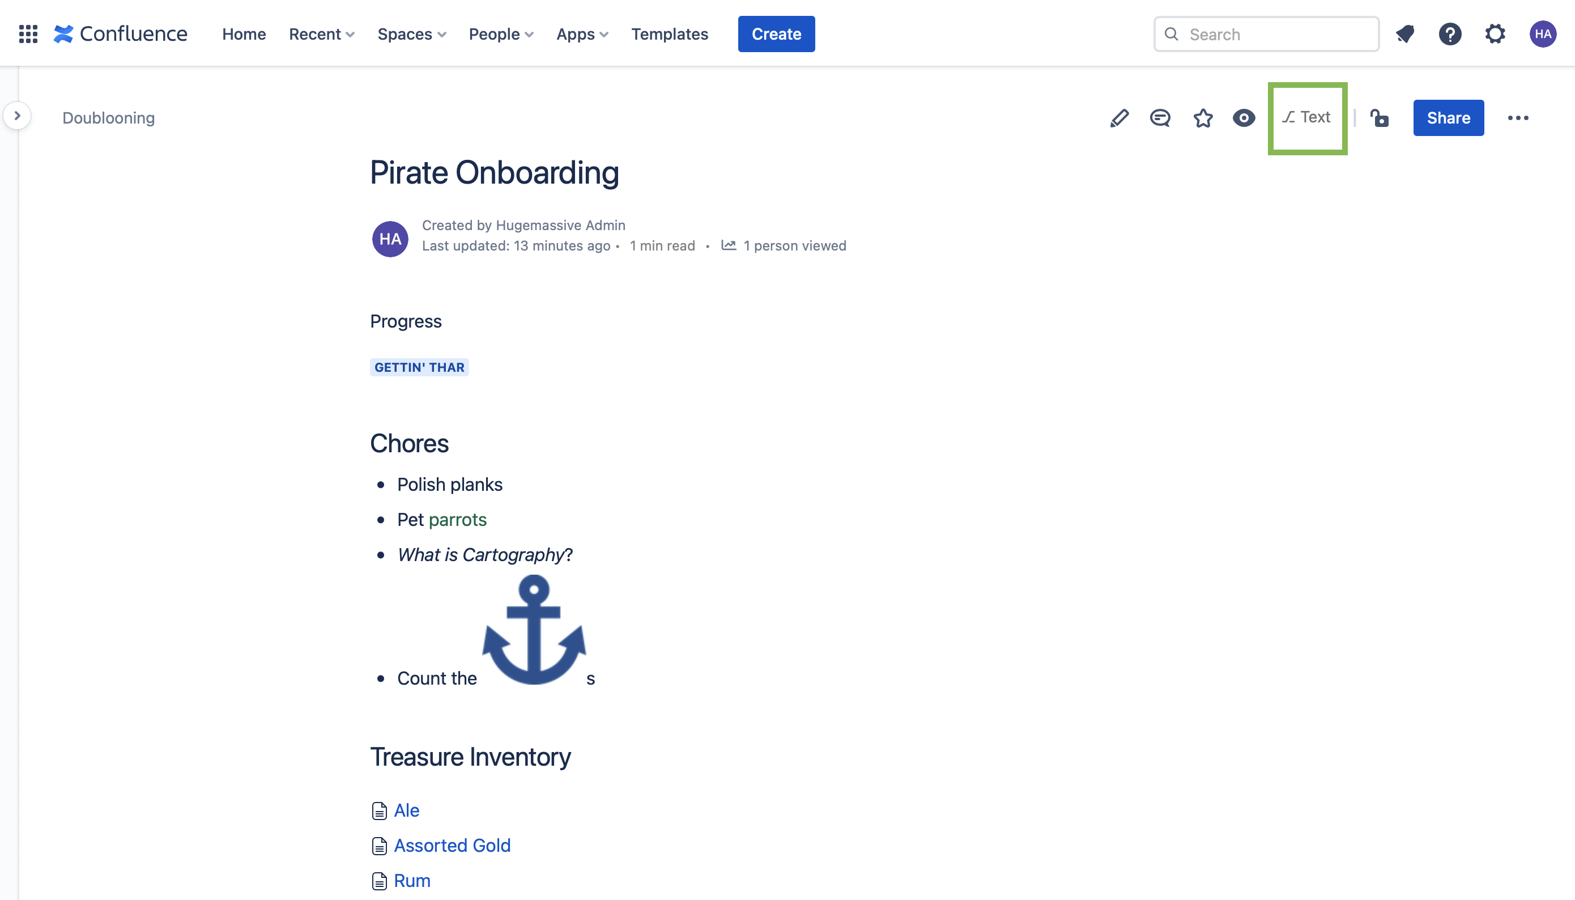Open the Assorted Gold link
1575x900 pixels.
click(x=452, y=846)
